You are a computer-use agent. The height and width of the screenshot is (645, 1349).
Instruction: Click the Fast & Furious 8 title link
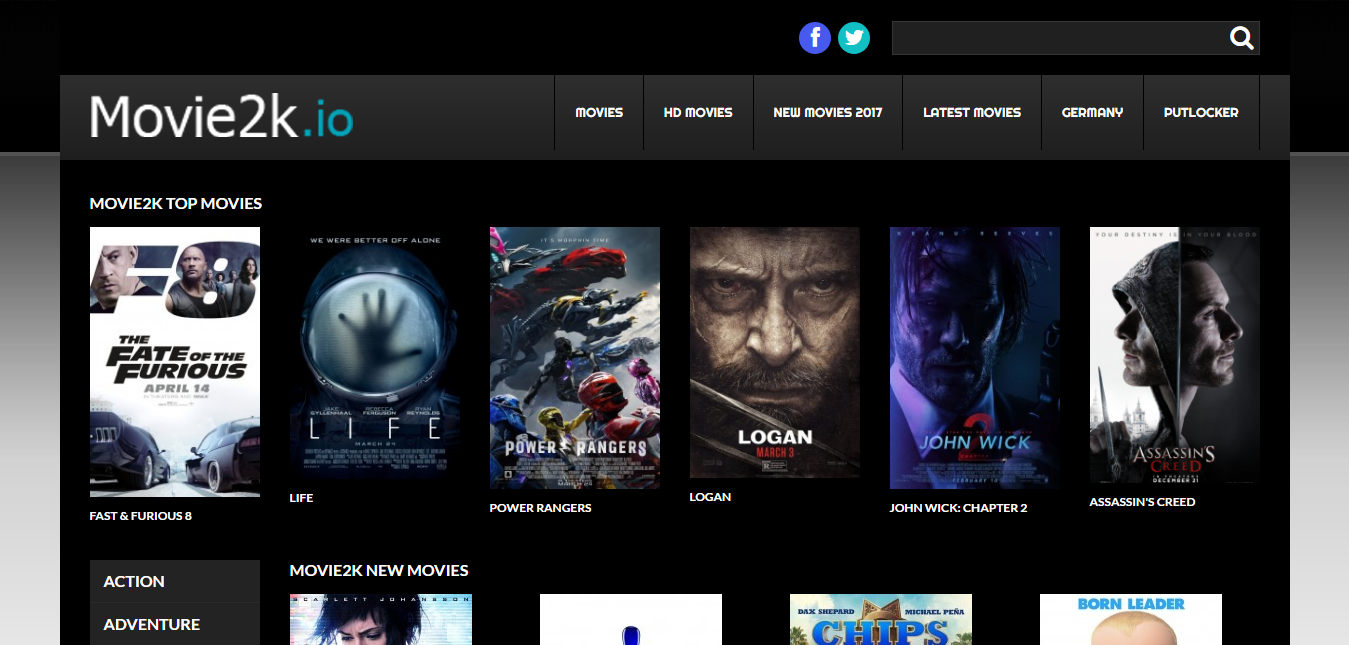[141, 516]
